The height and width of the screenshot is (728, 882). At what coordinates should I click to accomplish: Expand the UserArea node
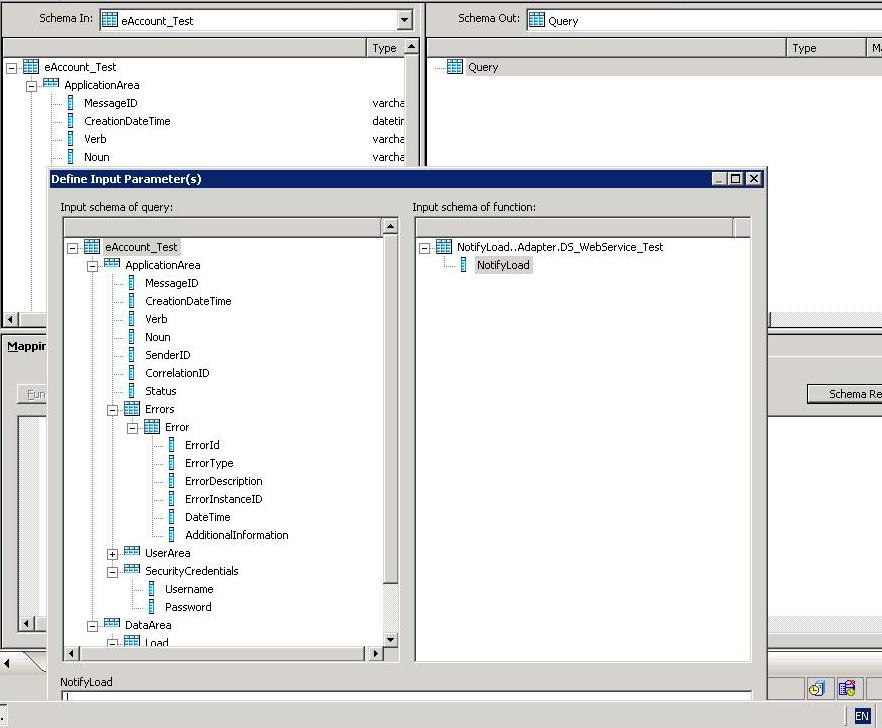pos(112,554)
